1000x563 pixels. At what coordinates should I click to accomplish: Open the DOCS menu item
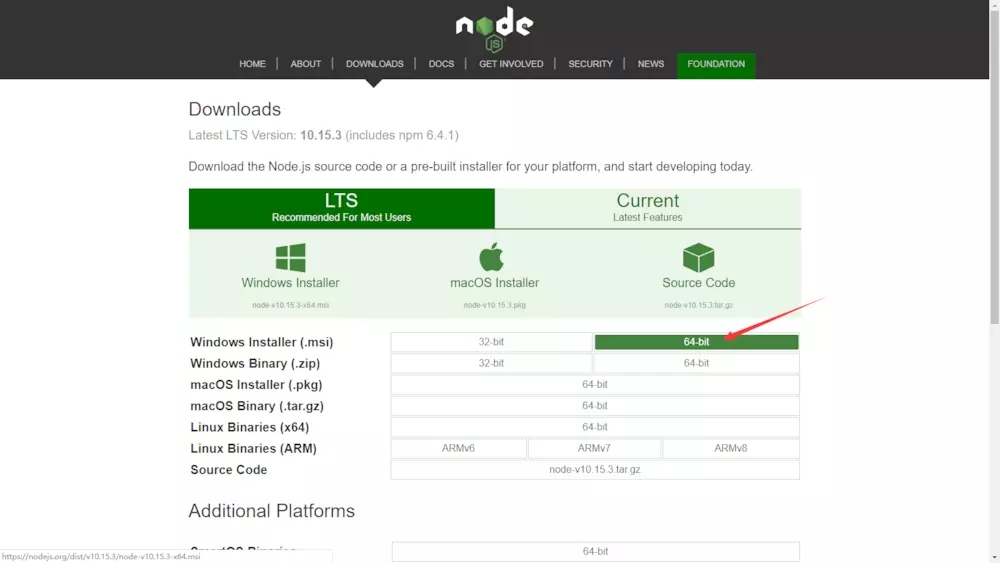pyautogui.click(x=441, y=64)
